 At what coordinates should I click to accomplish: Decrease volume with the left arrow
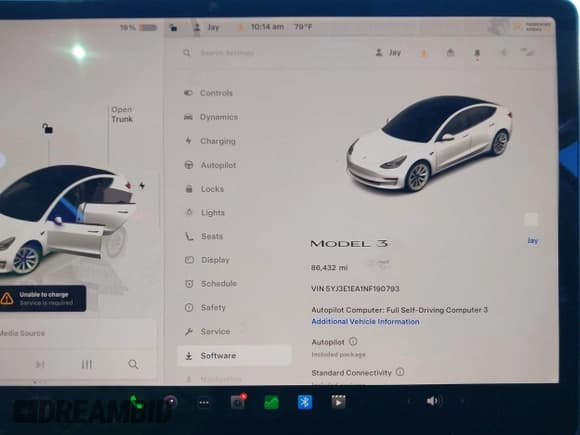click(409, 401)
